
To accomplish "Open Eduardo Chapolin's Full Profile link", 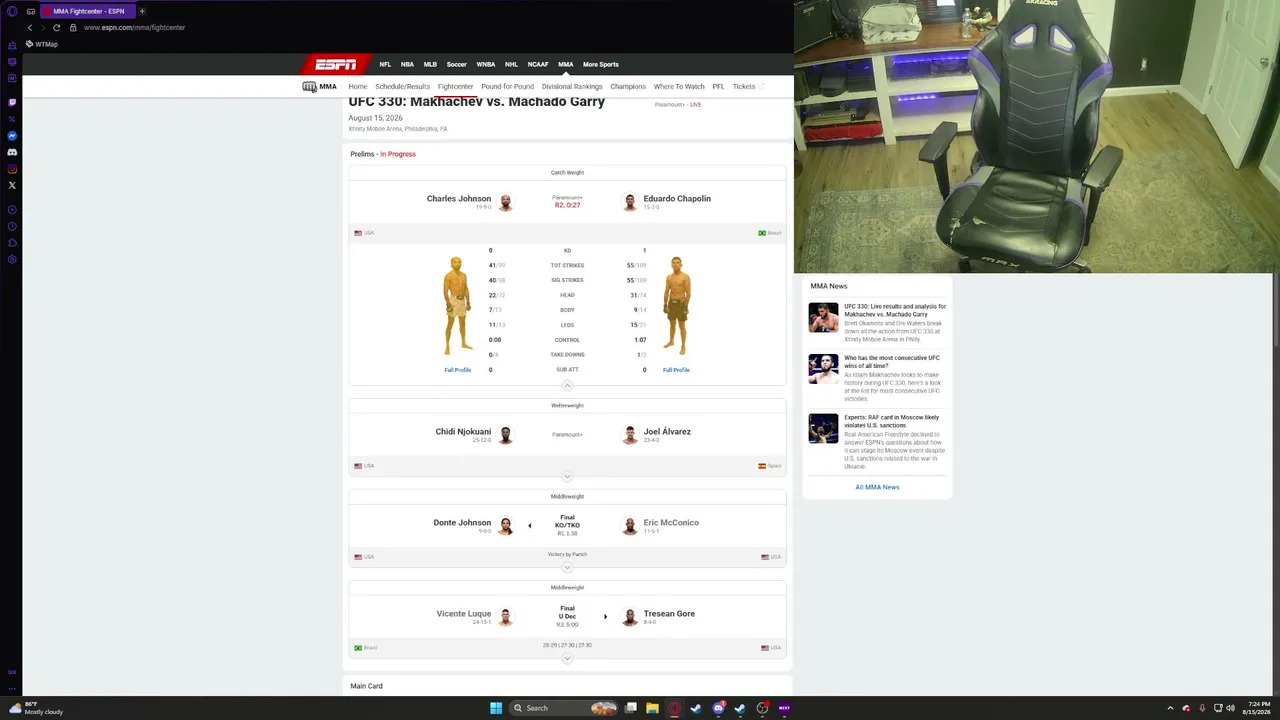I will (x=676, y=370).
